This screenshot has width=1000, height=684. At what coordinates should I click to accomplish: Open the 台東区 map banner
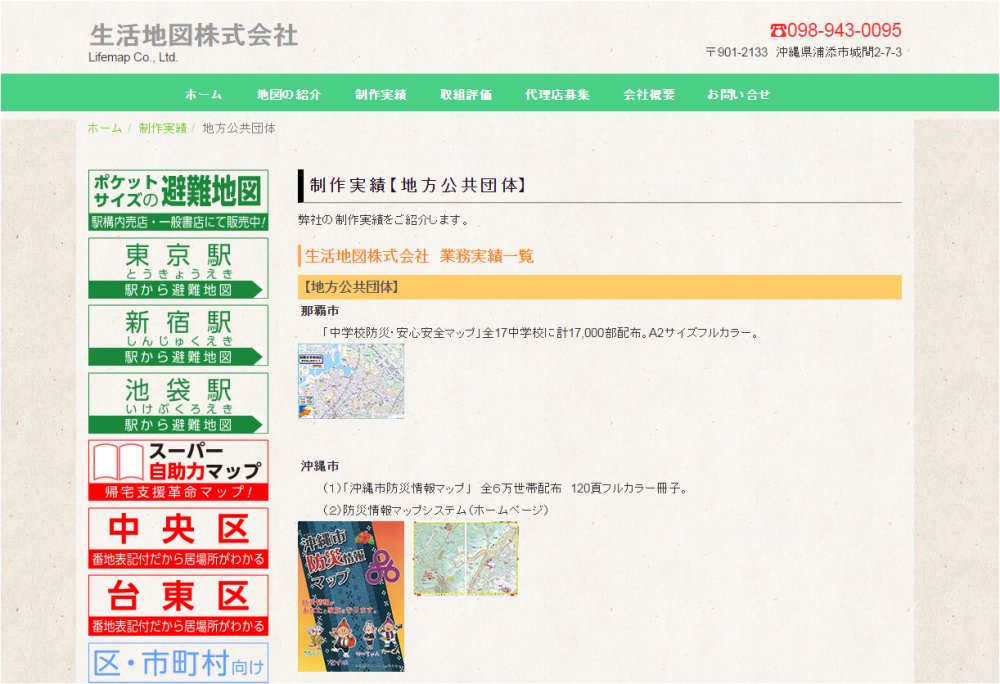[x=178, y=605]
